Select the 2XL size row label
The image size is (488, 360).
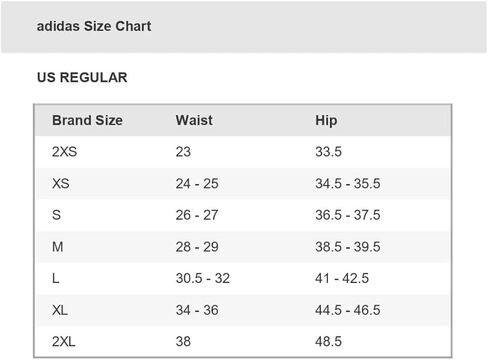click(x=64, y=341)
